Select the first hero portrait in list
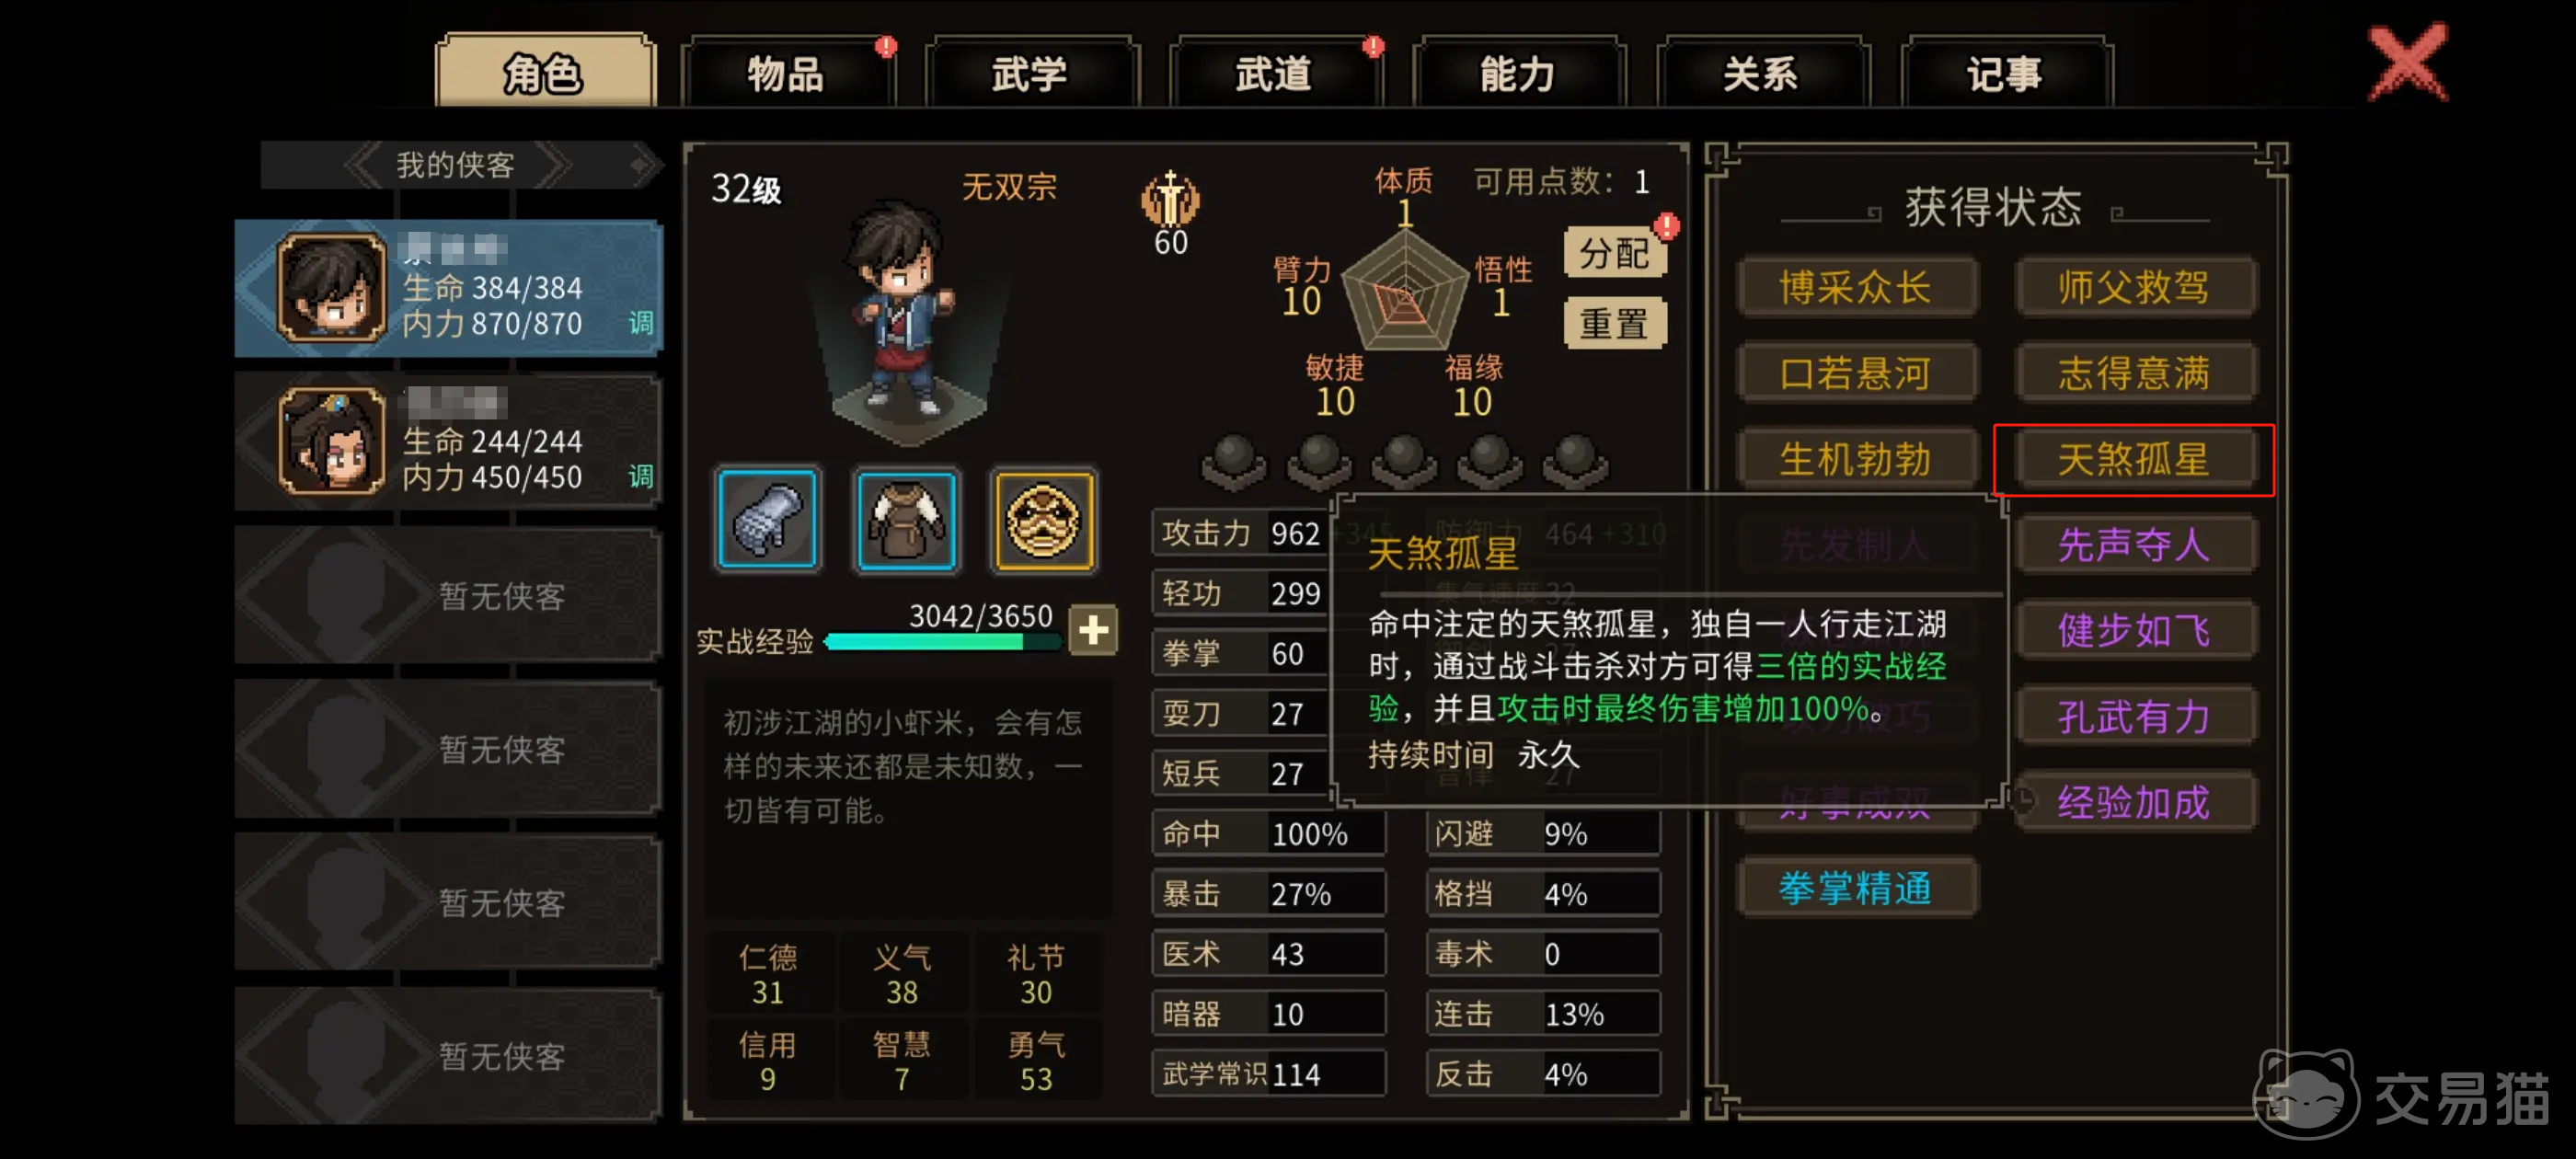2576x1159 pixels. [x=332, y=288]
